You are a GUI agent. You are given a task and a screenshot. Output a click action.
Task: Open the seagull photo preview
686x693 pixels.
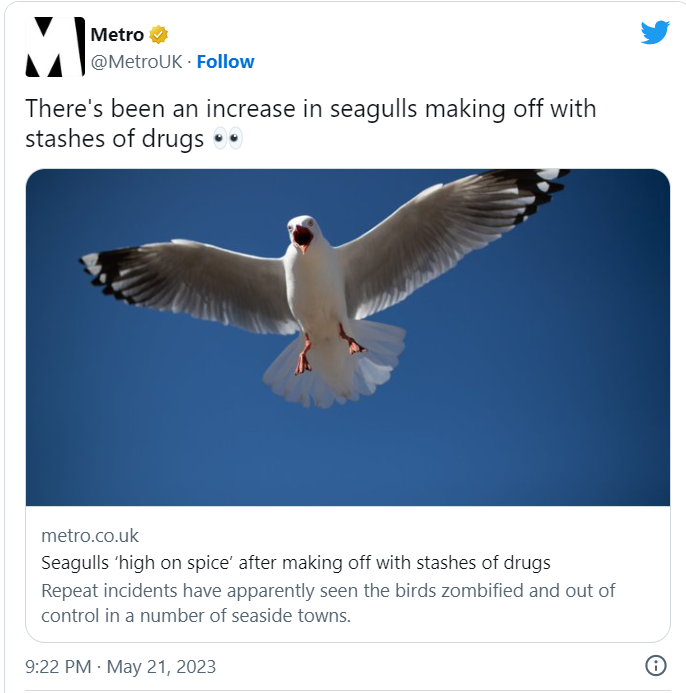coord(348,337)
